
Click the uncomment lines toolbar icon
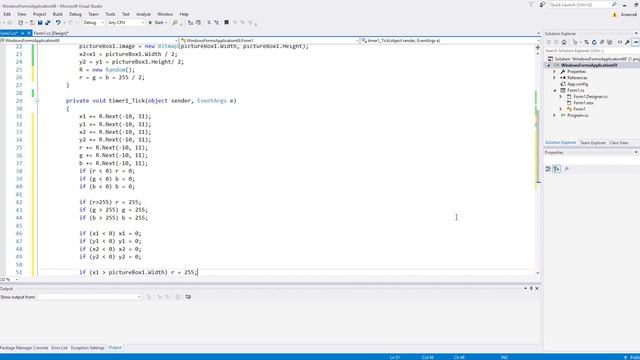(x=216, y=23)
